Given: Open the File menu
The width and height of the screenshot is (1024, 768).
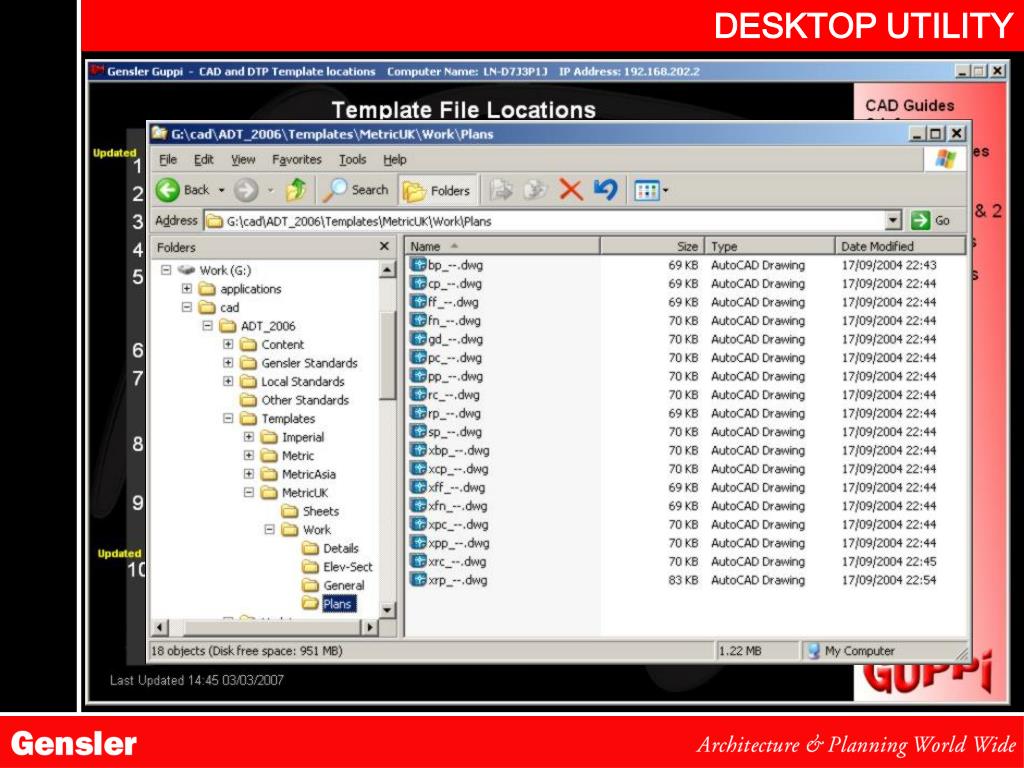Looking at the screenshot, I should tap(168, 159).
